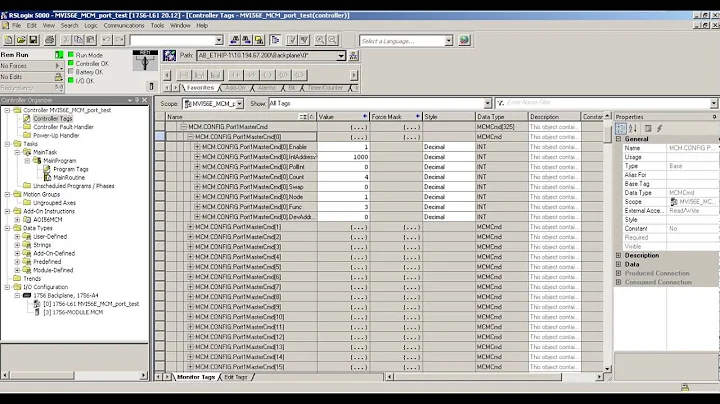Click the controller keyswitch graphic

coord(145,60)
